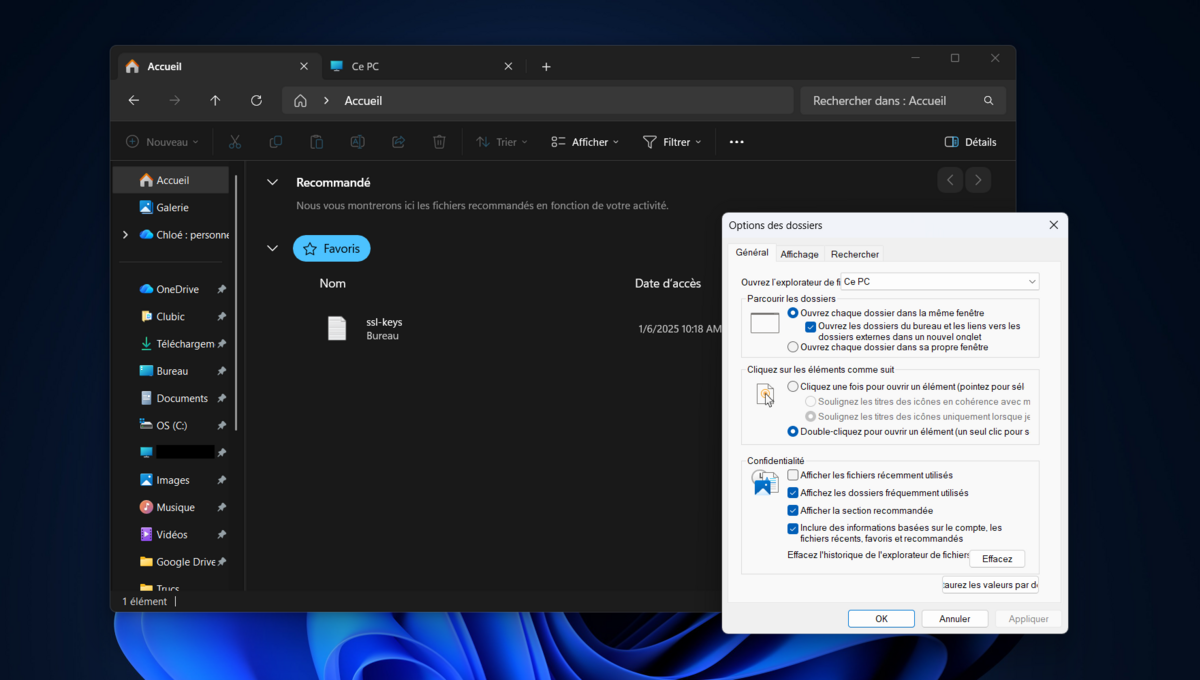Click the Delete trash icon in toolbar
This screenshot has width=1200, height=680.
coord(439,142)
